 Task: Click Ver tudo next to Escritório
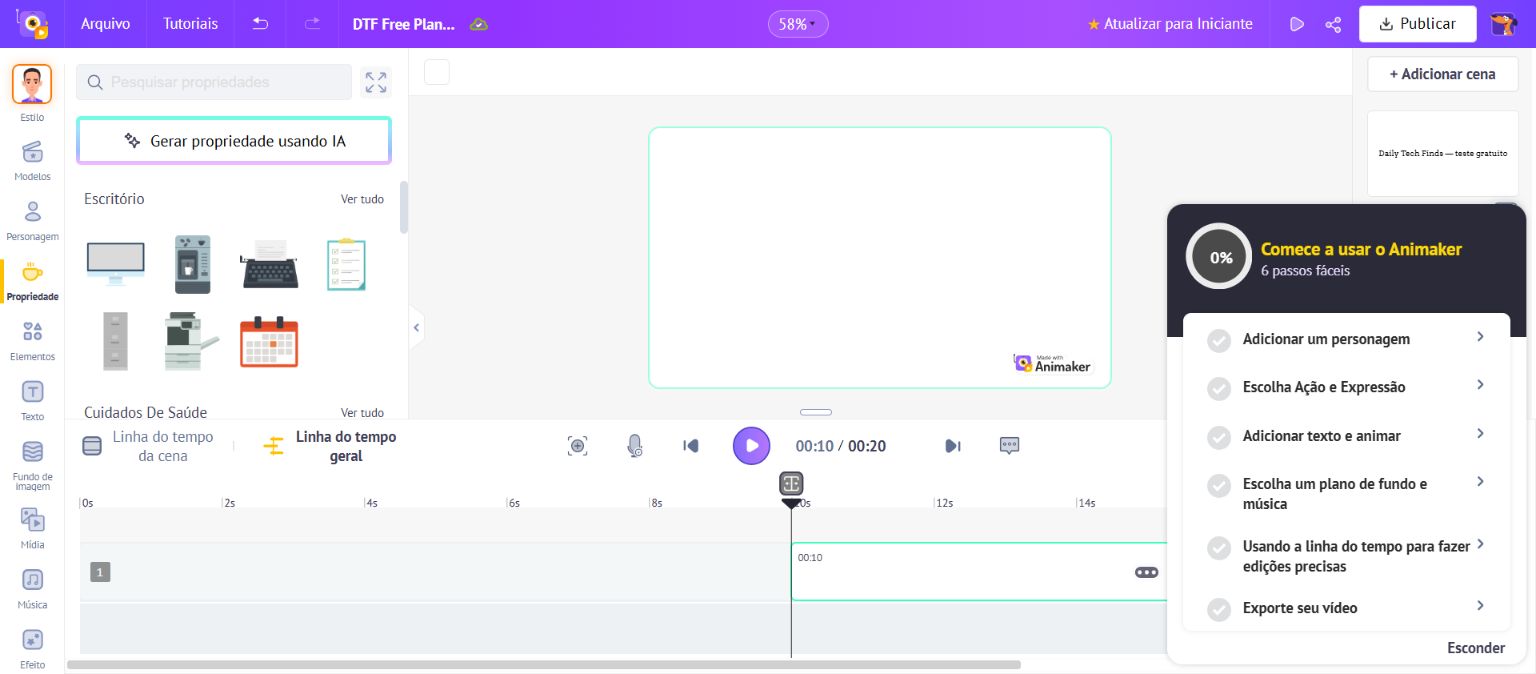click(x=362, y=199)
